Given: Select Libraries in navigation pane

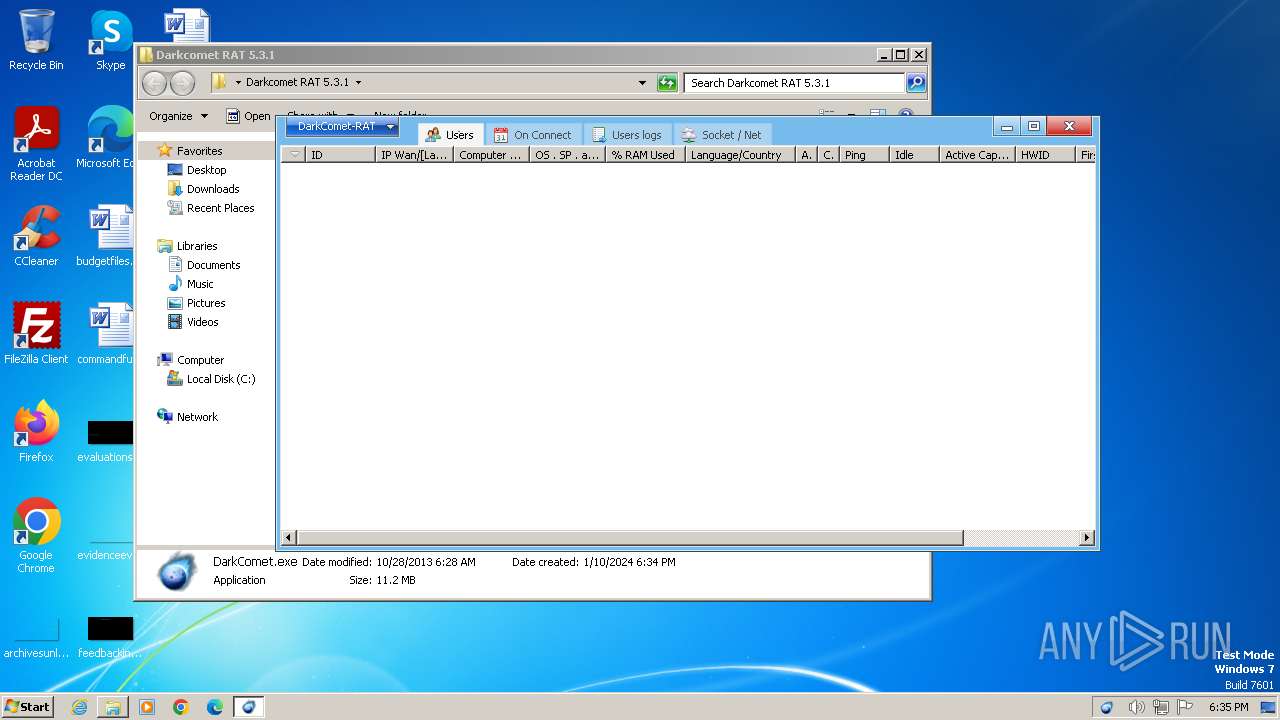Looking at the screenshot, I should tap(197, 246).
